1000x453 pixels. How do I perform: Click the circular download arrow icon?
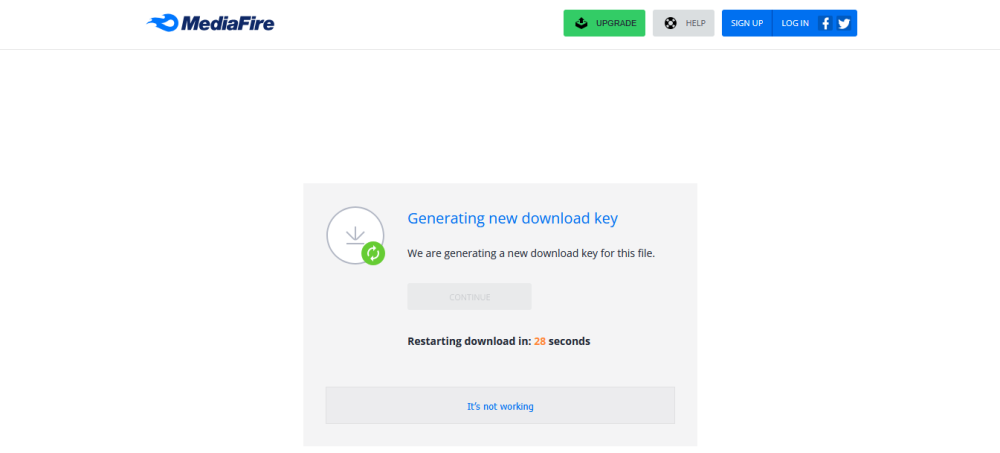coord(353,234)
